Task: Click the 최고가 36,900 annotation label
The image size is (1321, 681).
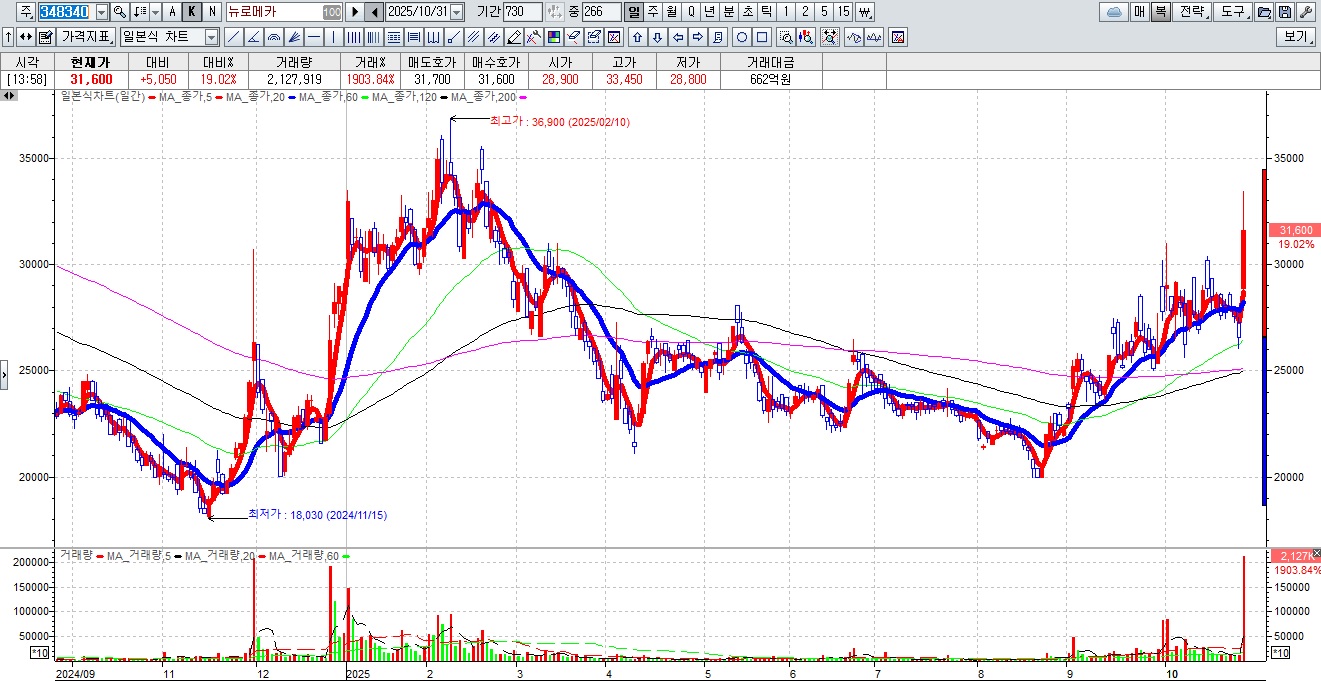Action: pyautogui.click(x=559, y=122)
